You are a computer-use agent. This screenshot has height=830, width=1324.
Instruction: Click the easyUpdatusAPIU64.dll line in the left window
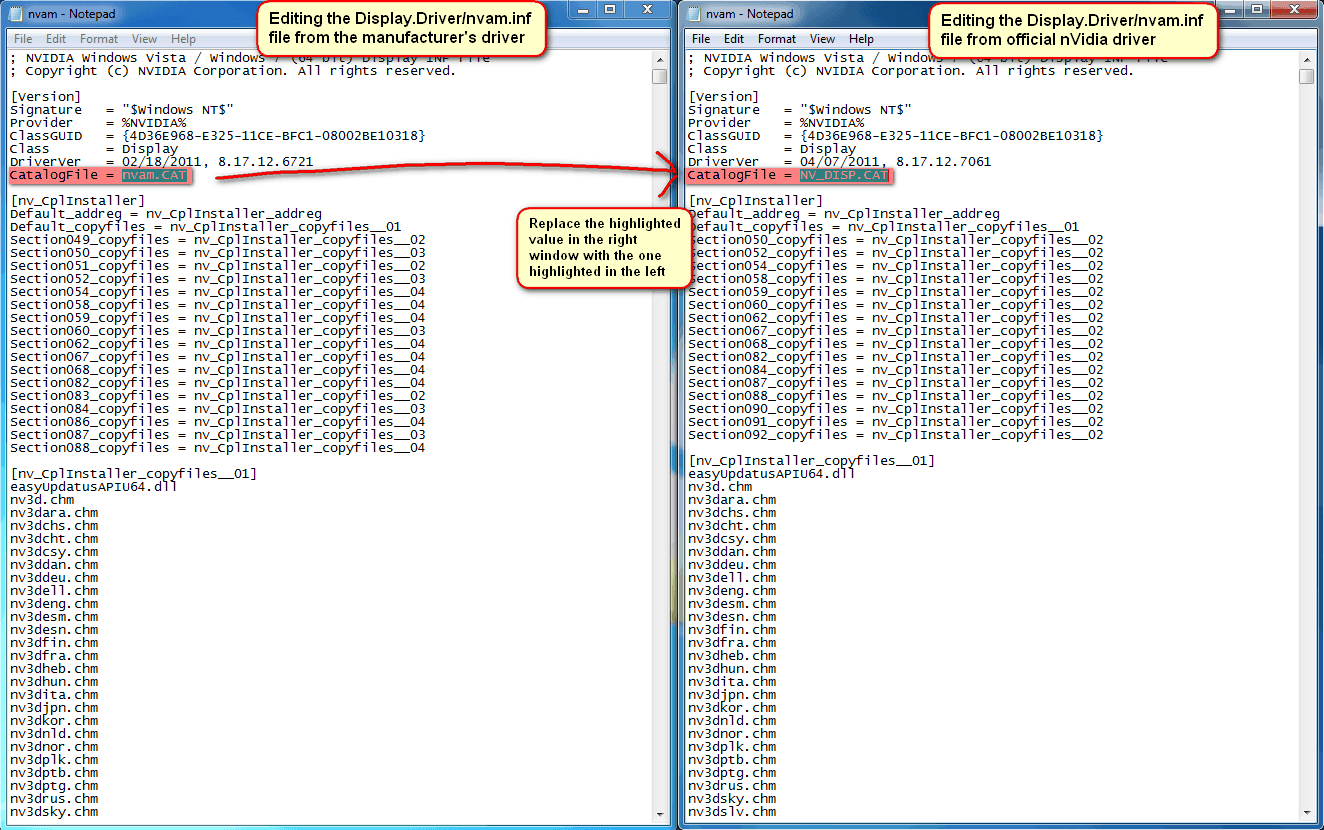coord(93,487)
